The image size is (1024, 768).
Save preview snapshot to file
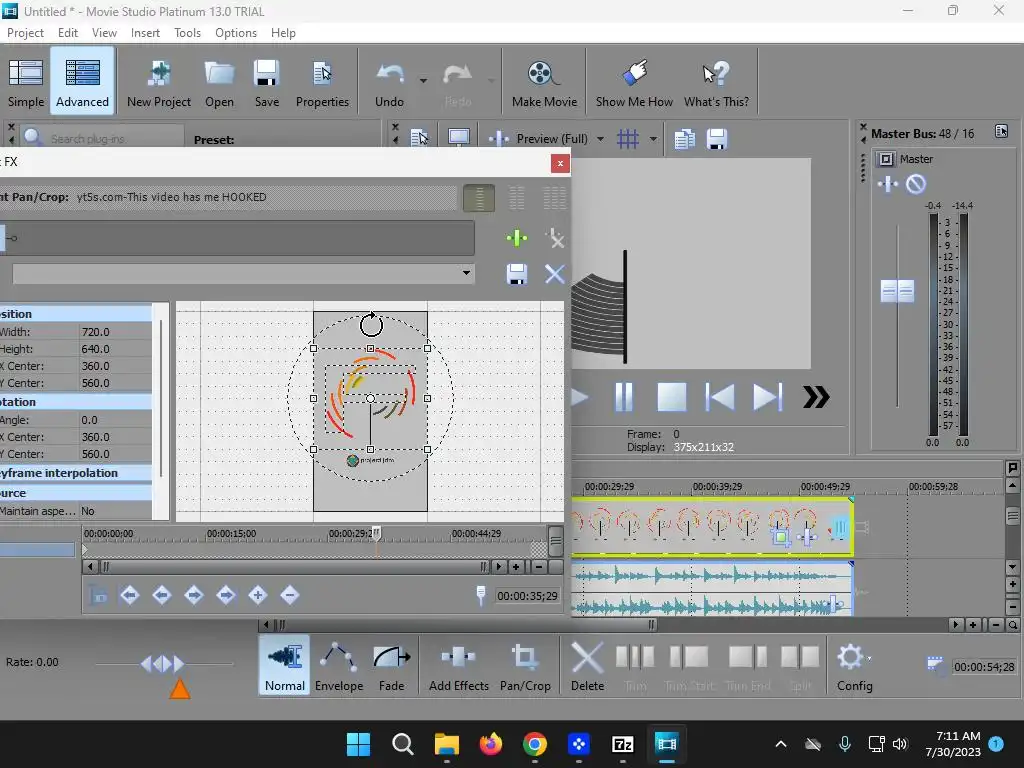(x=716, y=139)
